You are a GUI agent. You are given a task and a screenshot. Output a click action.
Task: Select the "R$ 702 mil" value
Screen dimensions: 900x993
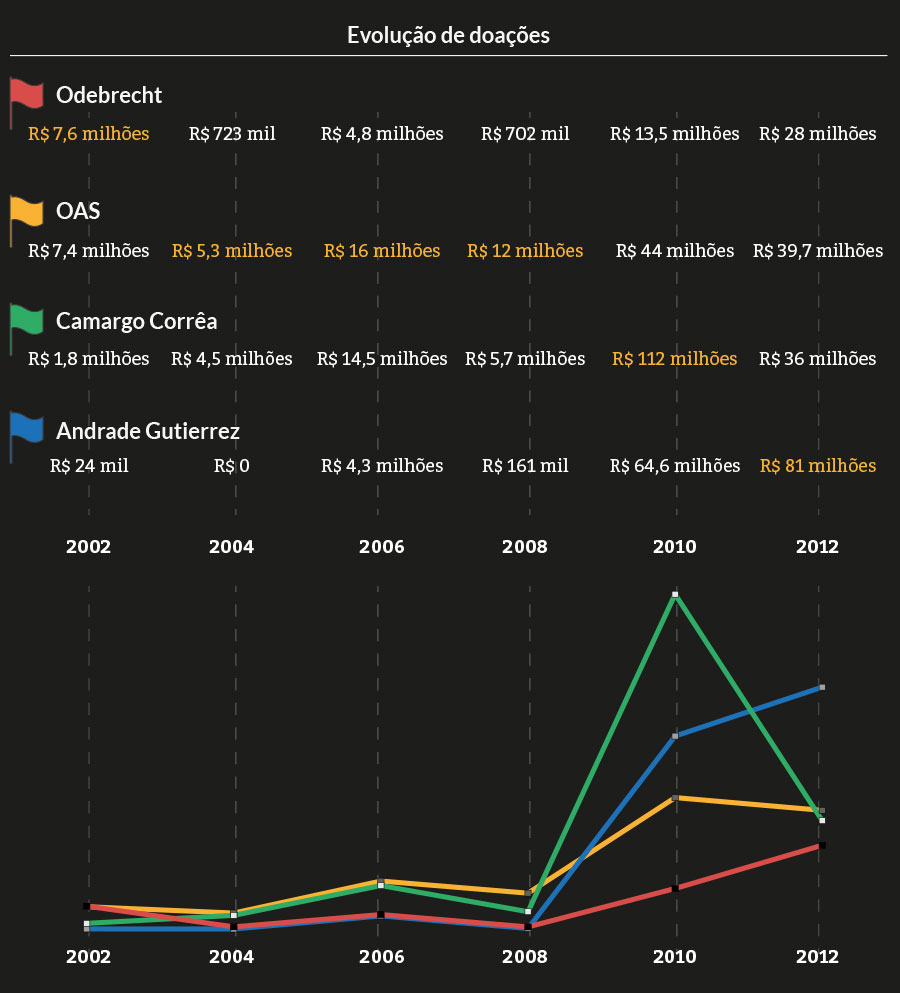525,134
